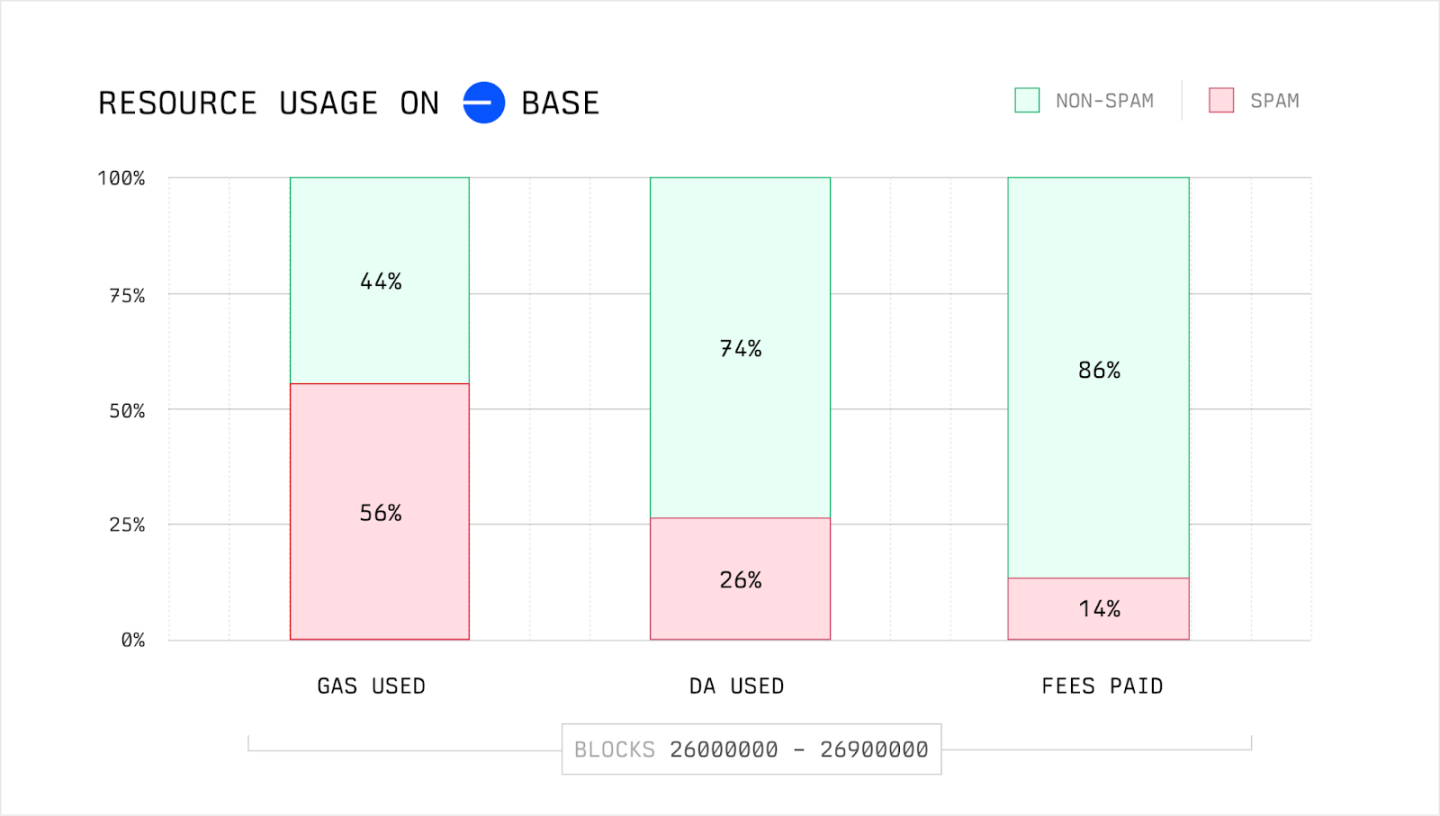Select the NON-SPAM legend label
The width and height of the screenshot is (1440, 816).
[1104, 101]
